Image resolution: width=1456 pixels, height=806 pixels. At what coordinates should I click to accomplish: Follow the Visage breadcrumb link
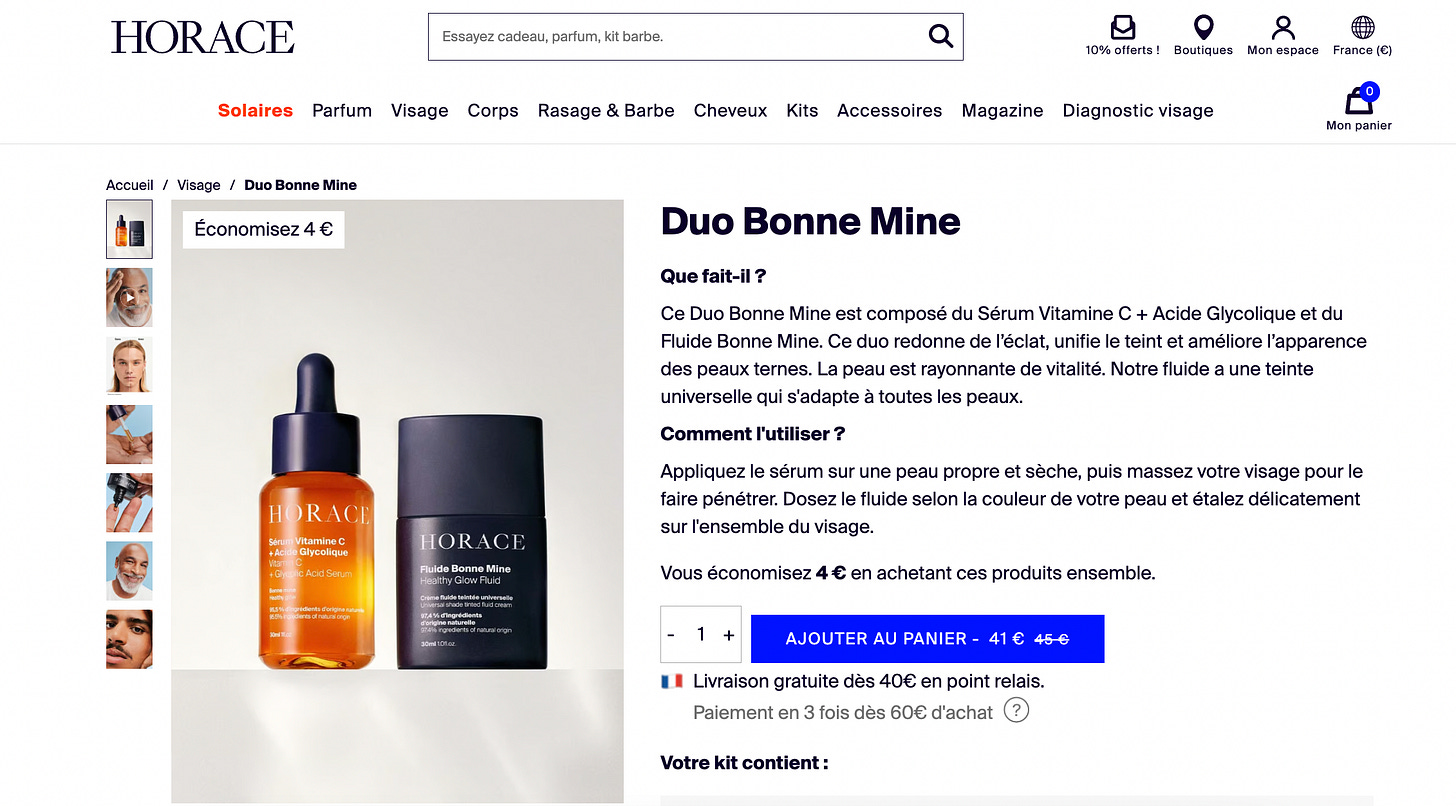tap(199, 185)
